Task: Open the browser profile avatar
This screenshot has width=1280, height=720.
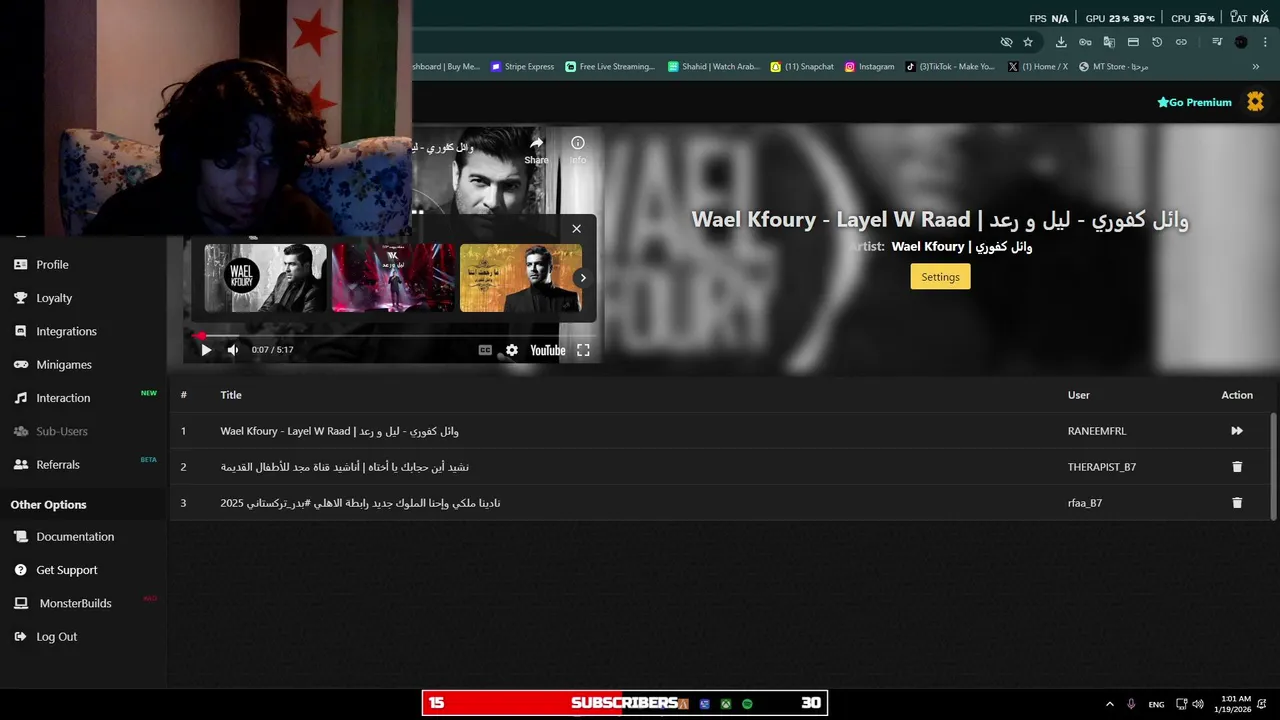Action: click(1241, 42)
